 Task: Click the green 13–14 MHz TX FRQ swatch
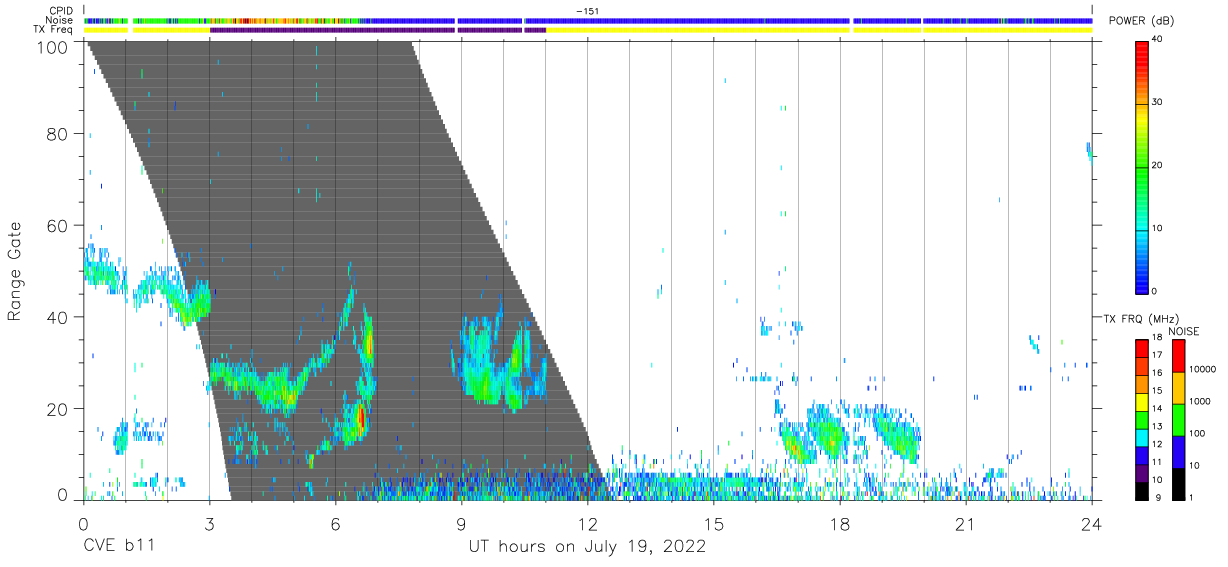[1142, 420]
